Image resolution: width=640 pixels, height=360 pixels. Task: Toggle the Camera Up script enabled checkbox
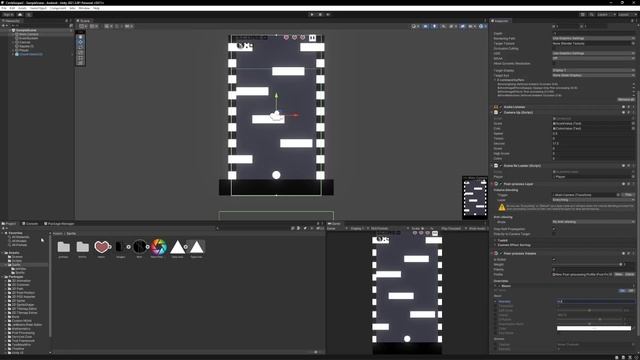click(501, 112)
